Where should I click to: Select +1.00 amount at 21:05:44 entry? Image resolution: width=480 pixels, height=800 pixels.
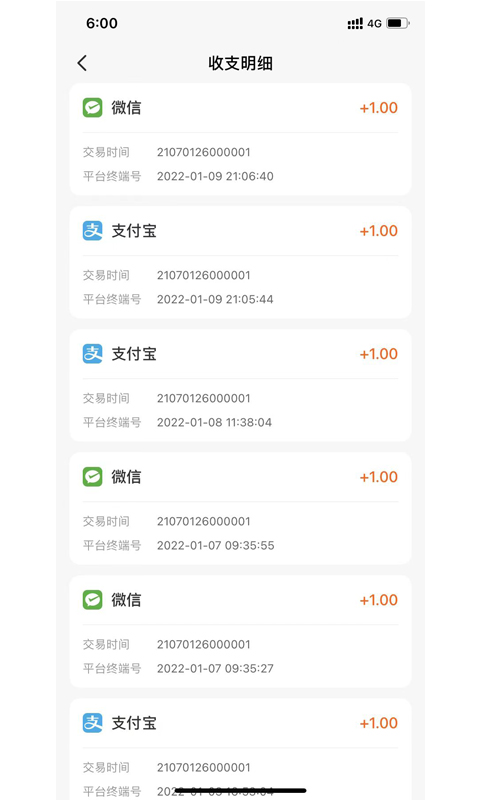tap(378, 231)
